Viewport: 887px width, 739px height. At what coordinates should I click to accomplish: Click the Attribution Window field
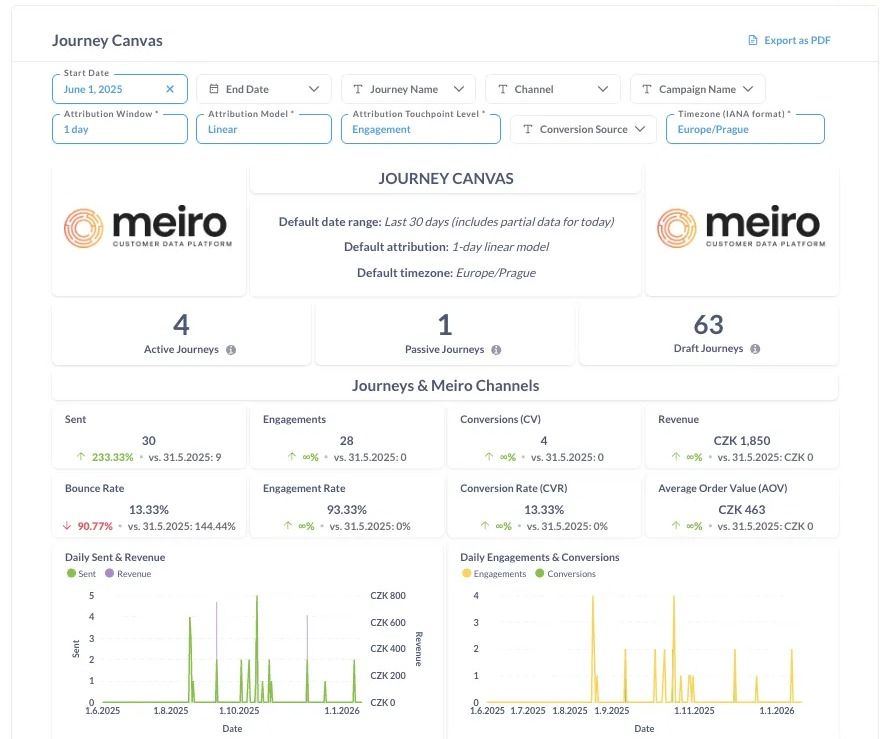119,129
